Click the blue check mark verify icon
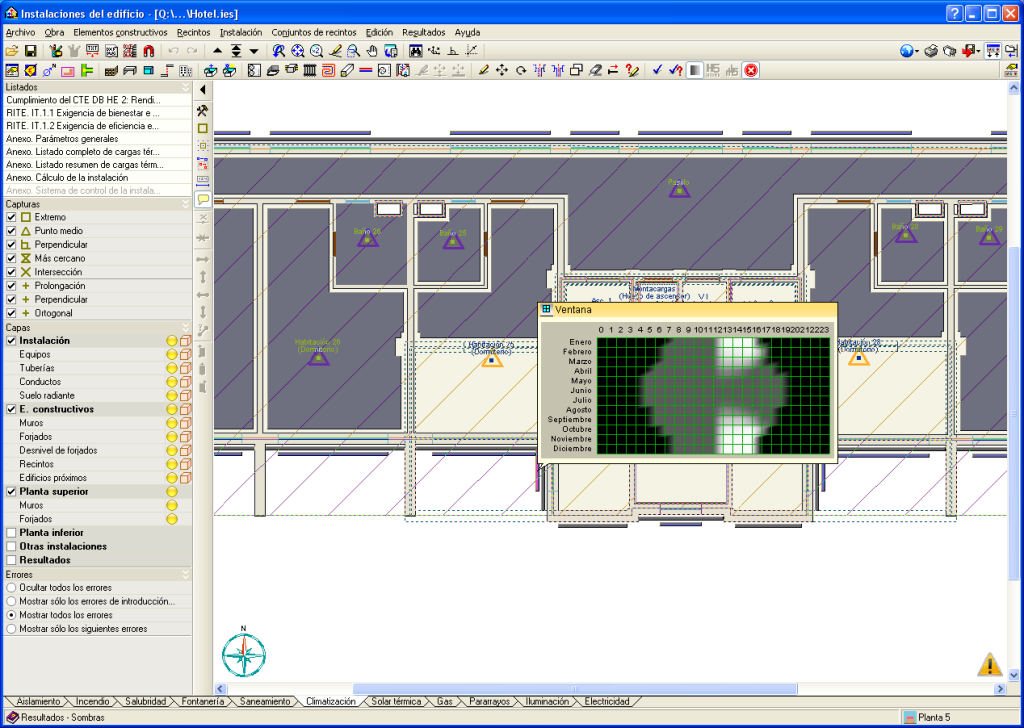Viewport: 1024px width, 728px height. click(657, 71)
